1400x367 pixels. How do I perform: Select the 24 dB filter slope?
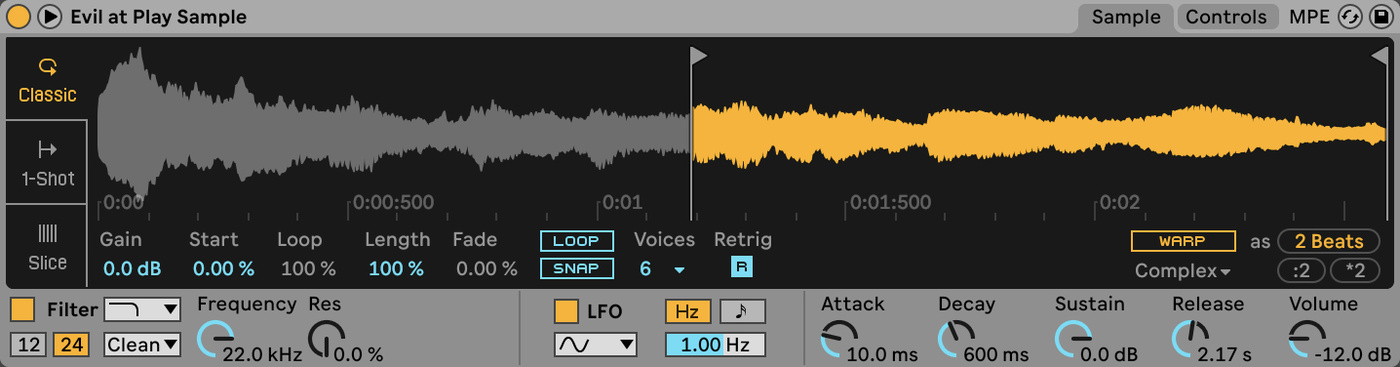70,345
